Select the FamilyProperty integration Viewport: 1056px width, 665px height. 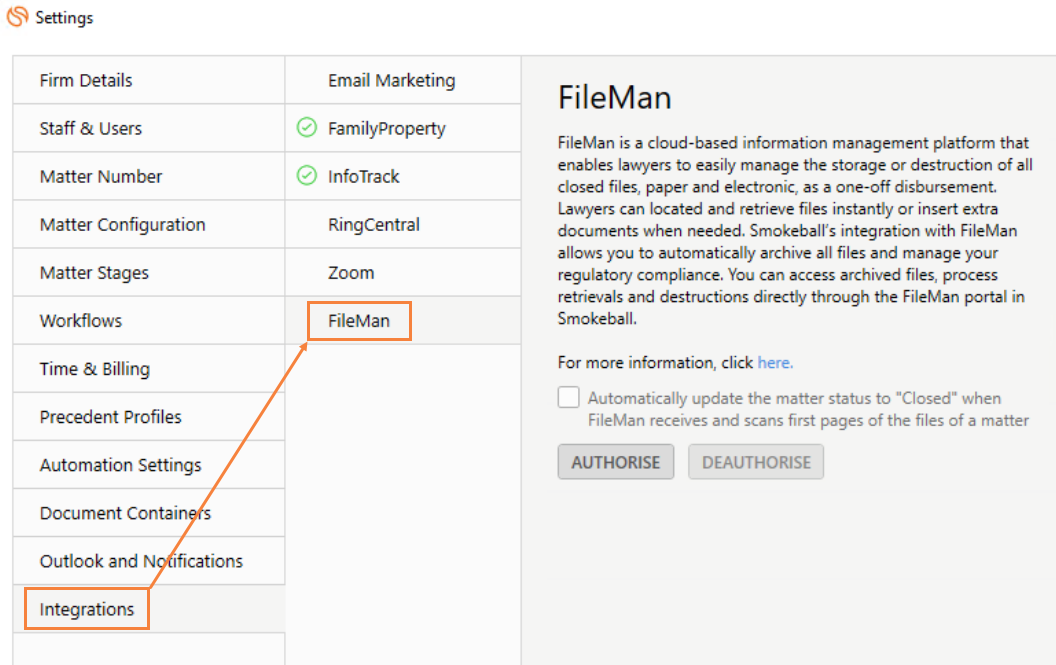403,128
